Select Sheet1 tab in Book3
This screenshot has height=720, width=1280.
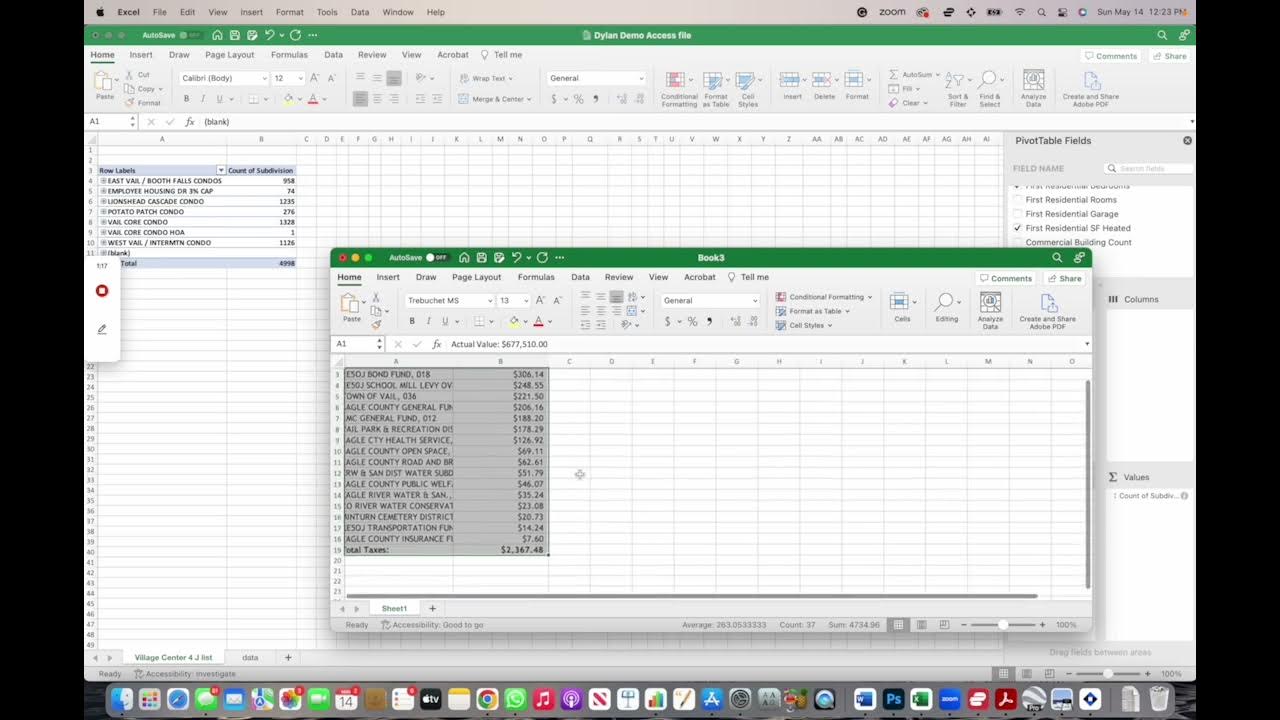[394, 608]
